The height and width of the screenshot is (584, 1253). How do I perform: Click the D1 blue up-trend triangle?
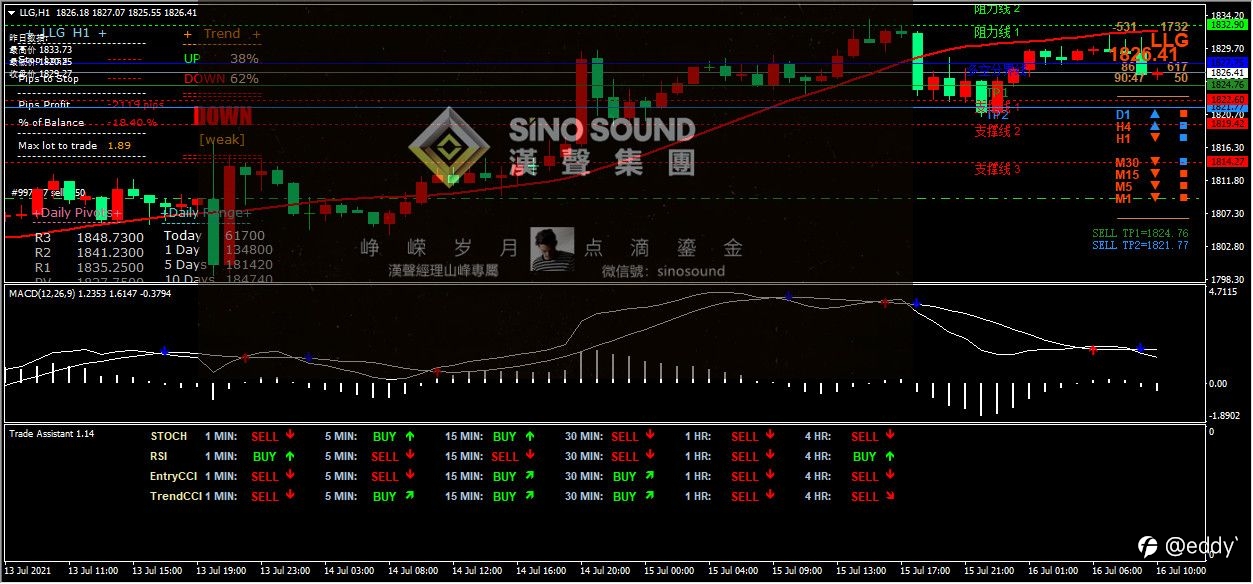point(1155,115)
